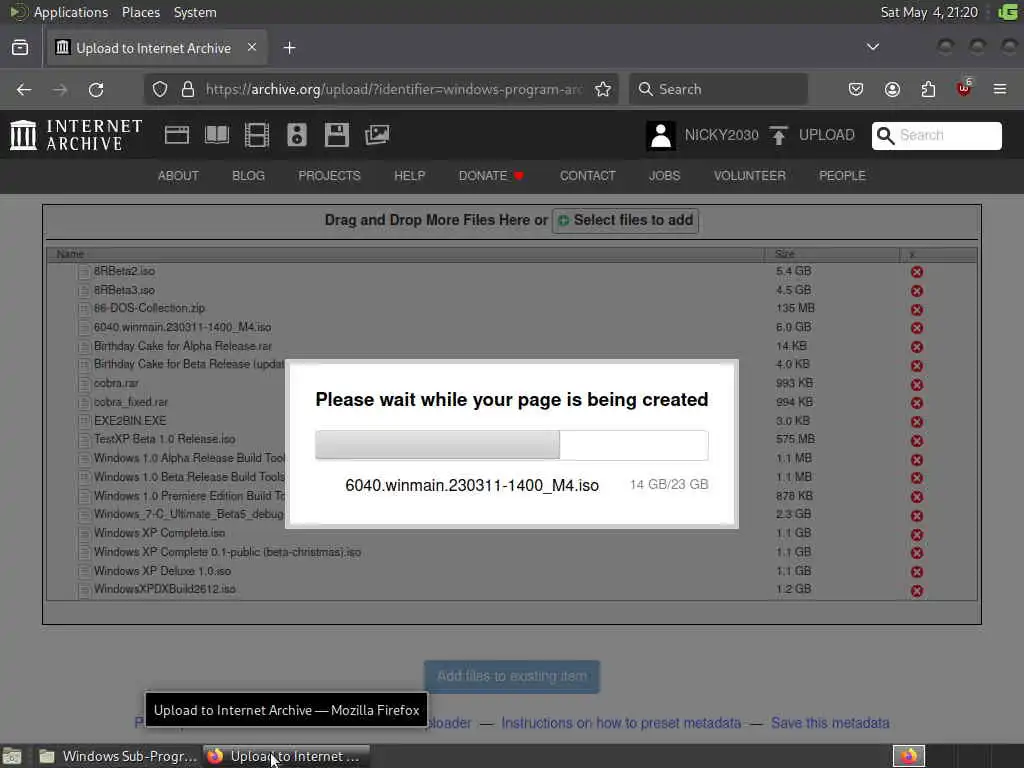Image resolution: width=1024 pixels, height=768 pixels.
Task: Open the Extensions puzzle icon
Action: pyautogui.click(x=928, y=89)
